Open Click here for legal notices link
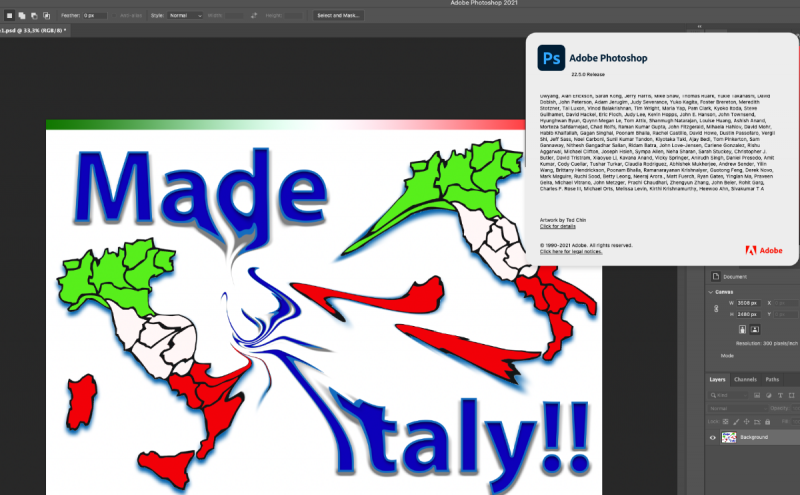This screenshot has width=800, height=495. pyautogui.click(x=571, y=252)
